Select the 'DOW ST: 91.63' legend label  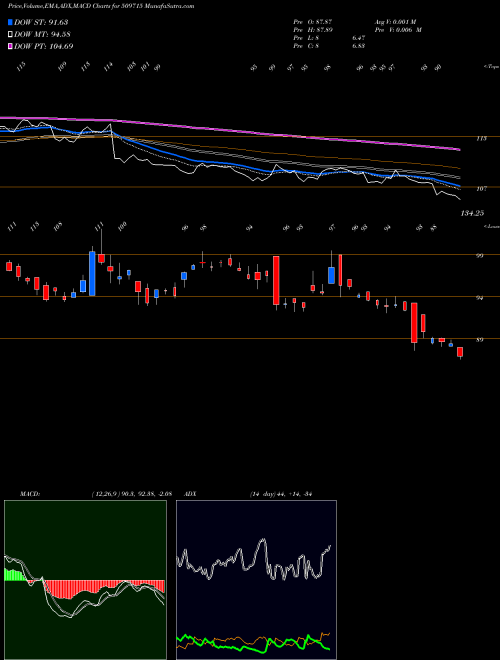[41, 22]
